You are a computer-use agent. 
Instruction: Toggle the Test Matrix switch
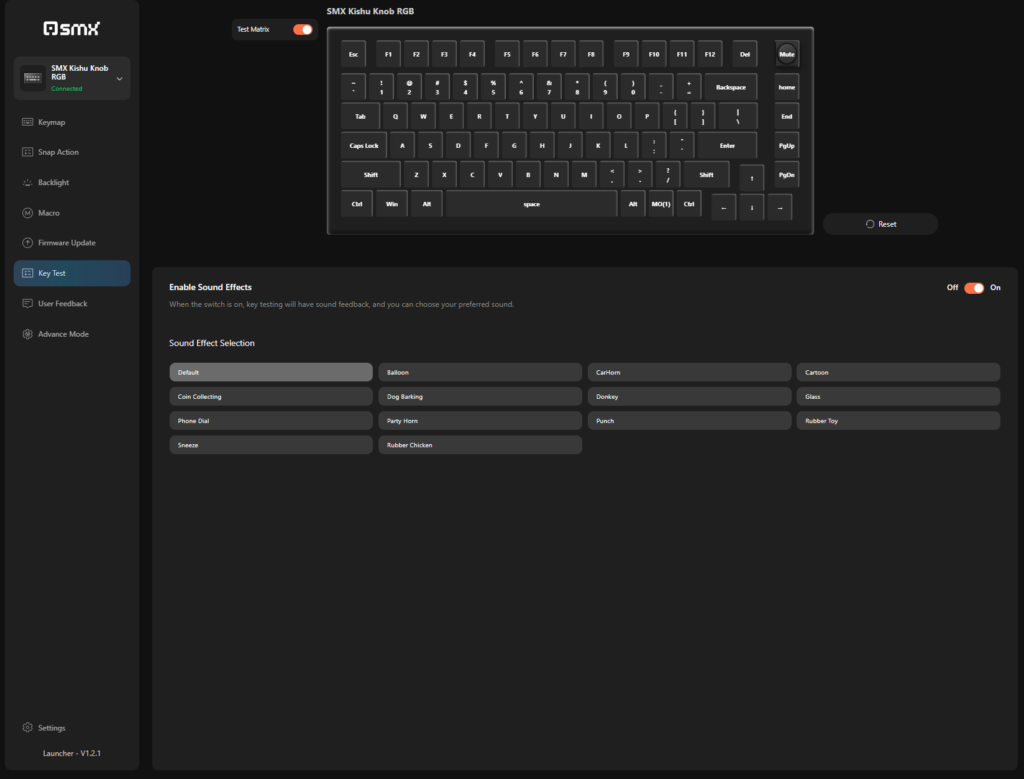tap(302, 30)
